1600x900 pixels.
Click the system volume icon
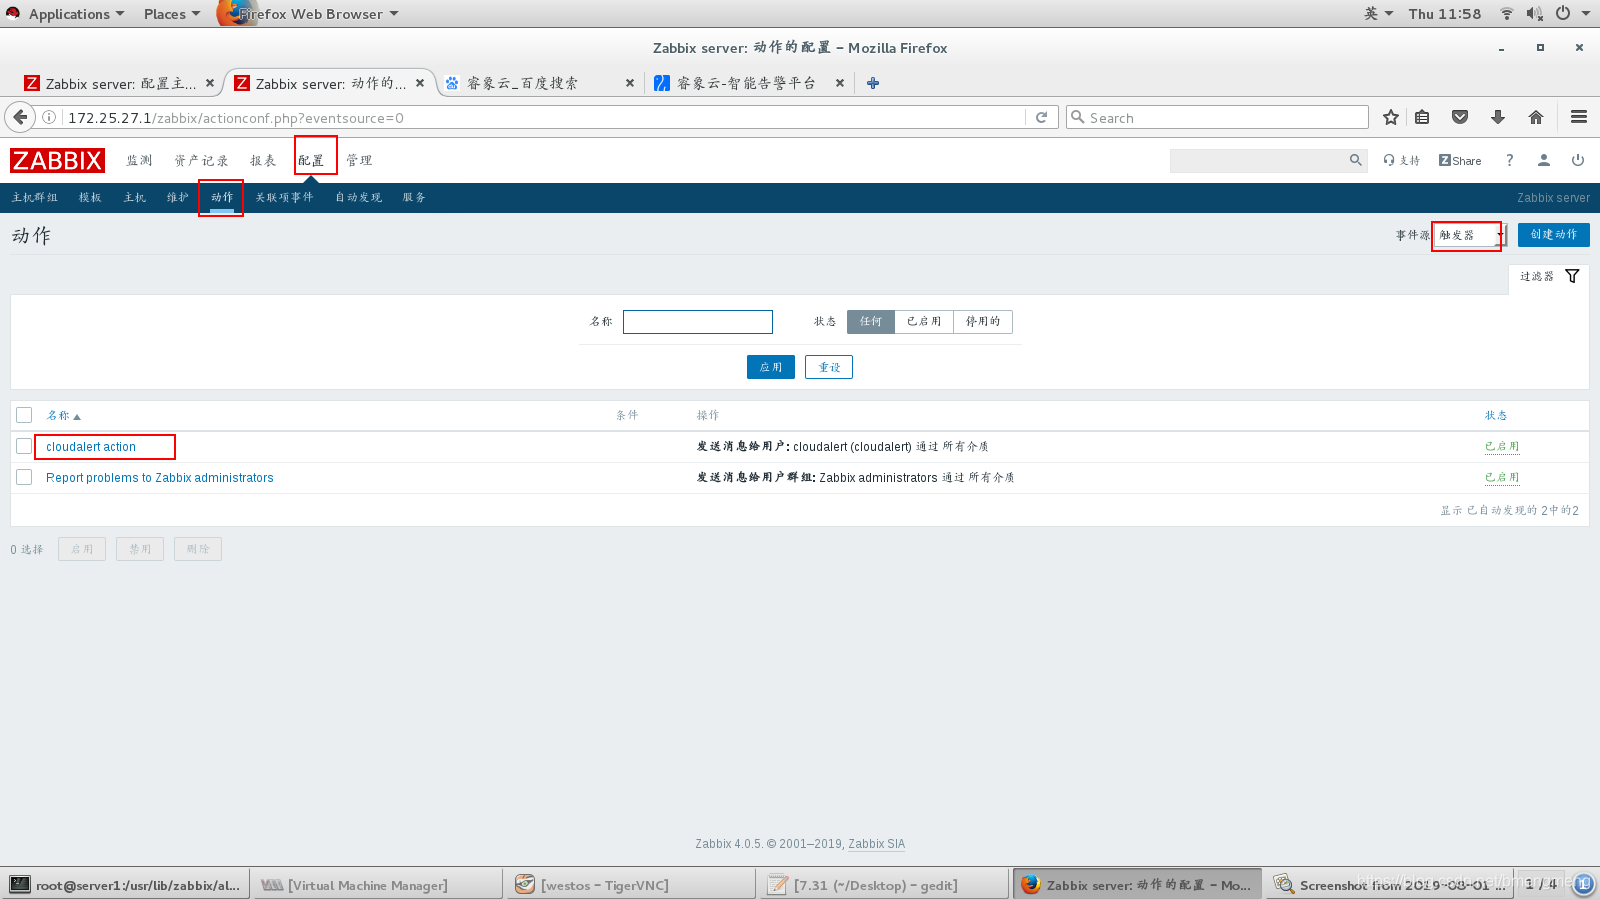(1535, 13)
